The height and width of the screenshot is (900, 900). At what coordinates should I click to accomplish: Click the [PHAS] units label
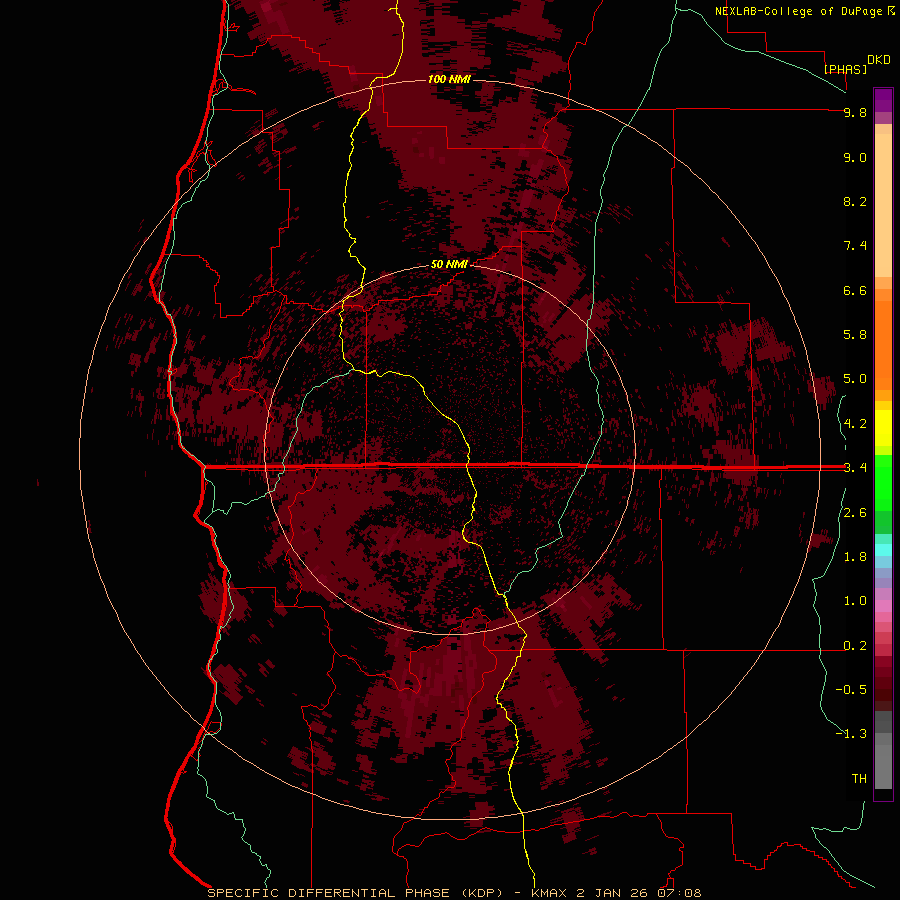(845, 69)
